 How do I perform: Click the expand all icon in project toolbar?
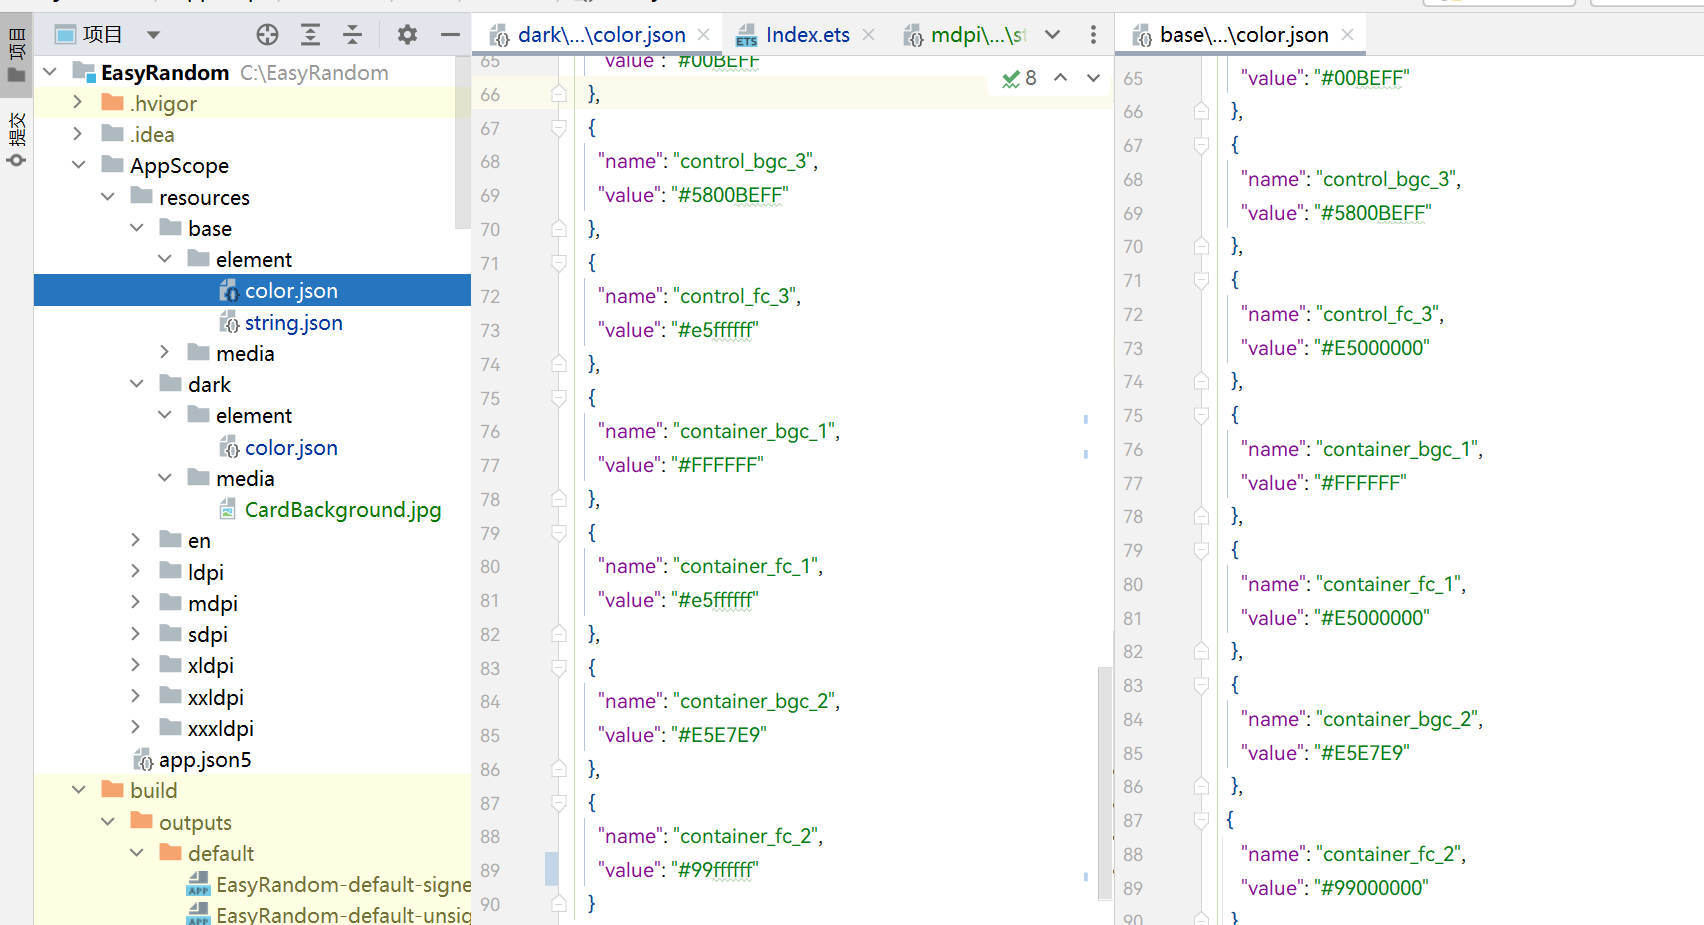pyautogui.click(x=311, y=35)
